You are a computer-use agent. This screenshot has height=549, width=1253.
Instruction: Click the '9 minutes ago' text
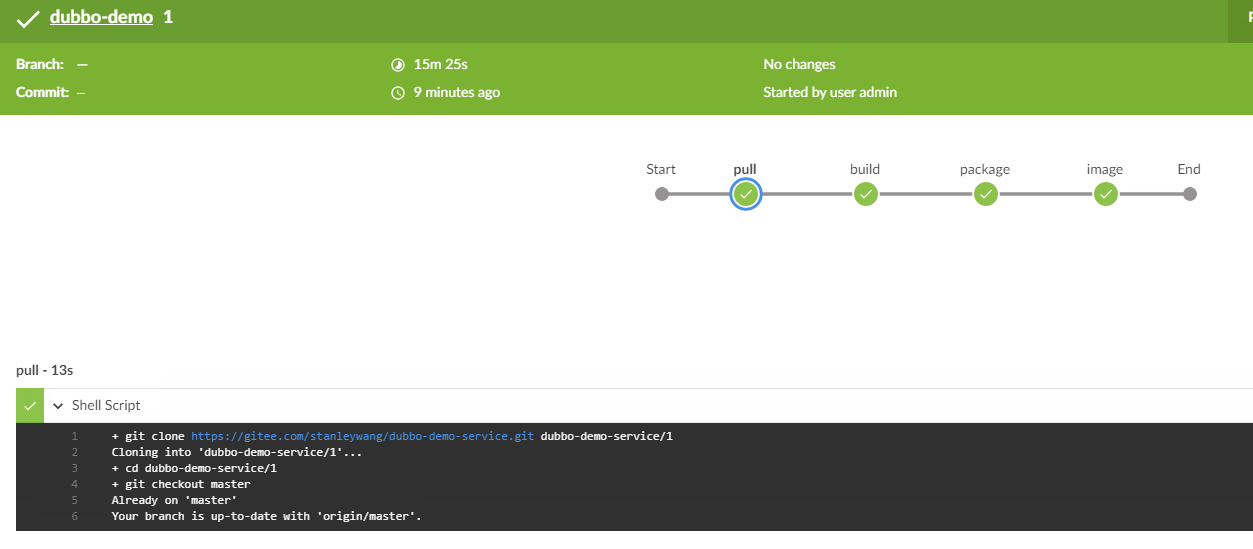pyautogui.click(x=457, y=92)
